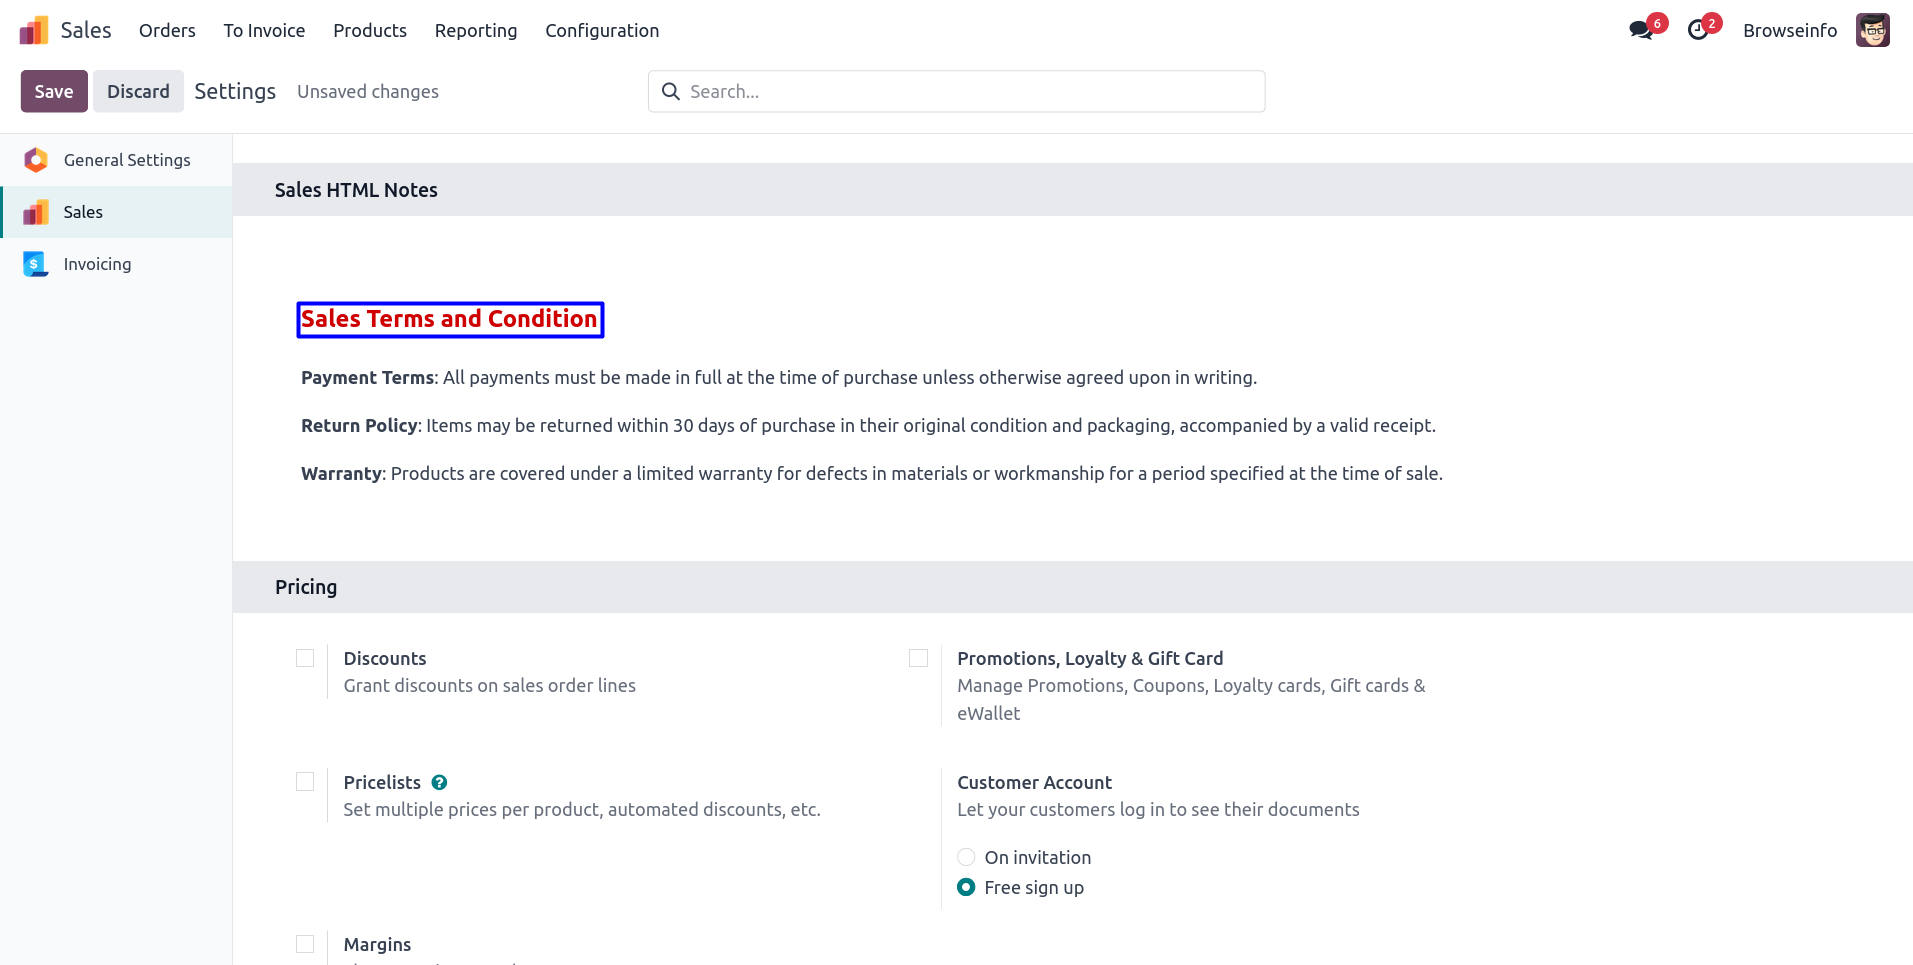
Task: Open the Products menu
Action: (370, 31)
